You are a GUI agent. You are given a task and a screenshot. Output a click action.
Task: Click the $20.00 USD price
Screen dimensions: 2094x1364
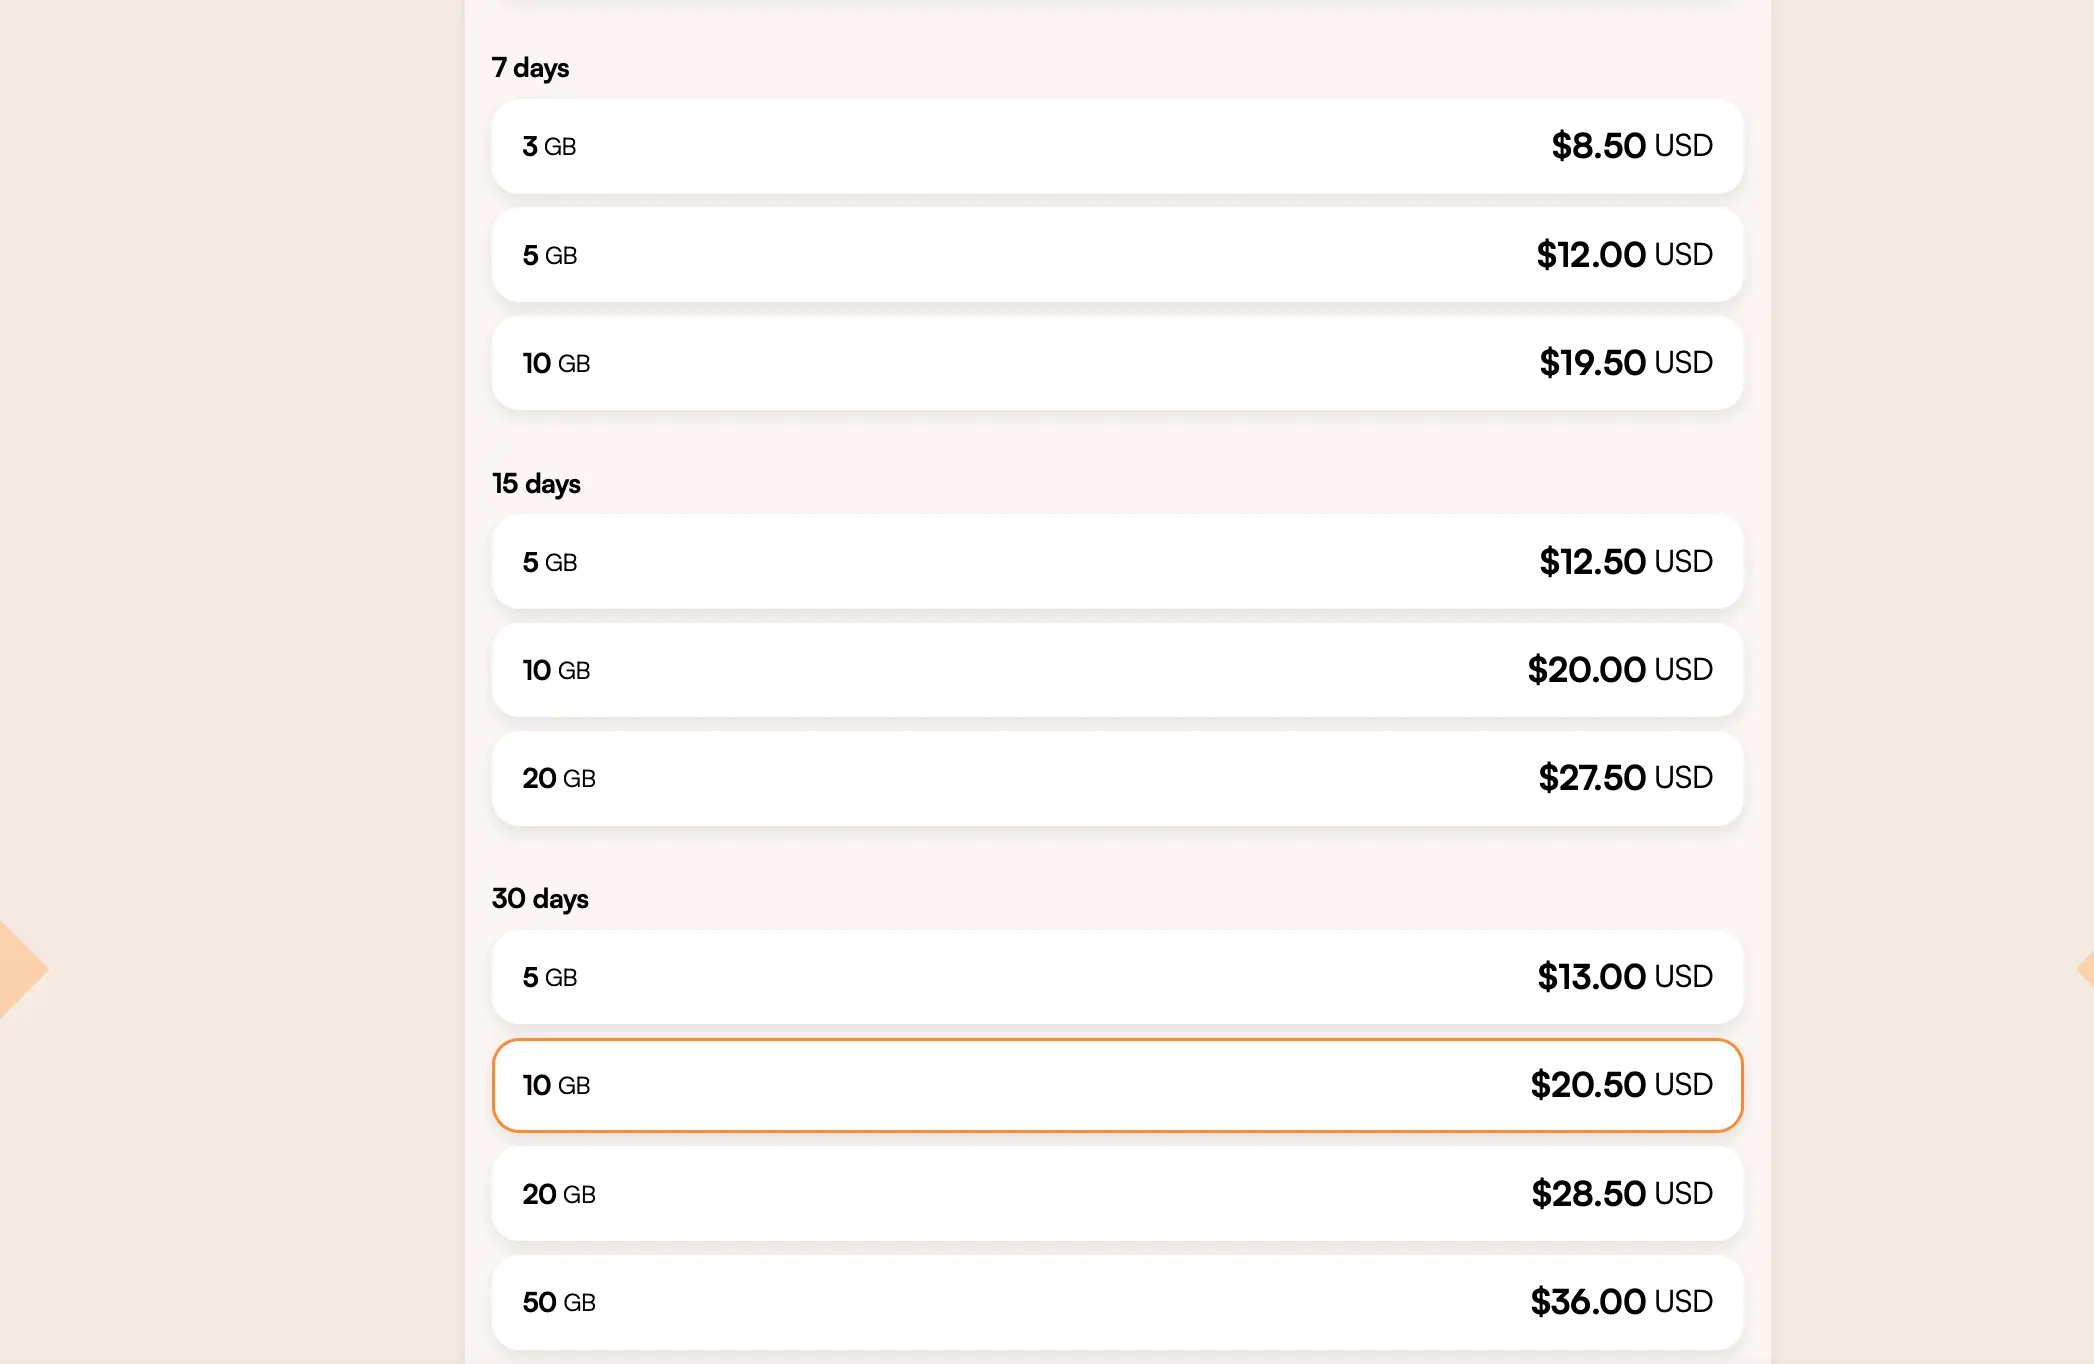[1620, 670]
